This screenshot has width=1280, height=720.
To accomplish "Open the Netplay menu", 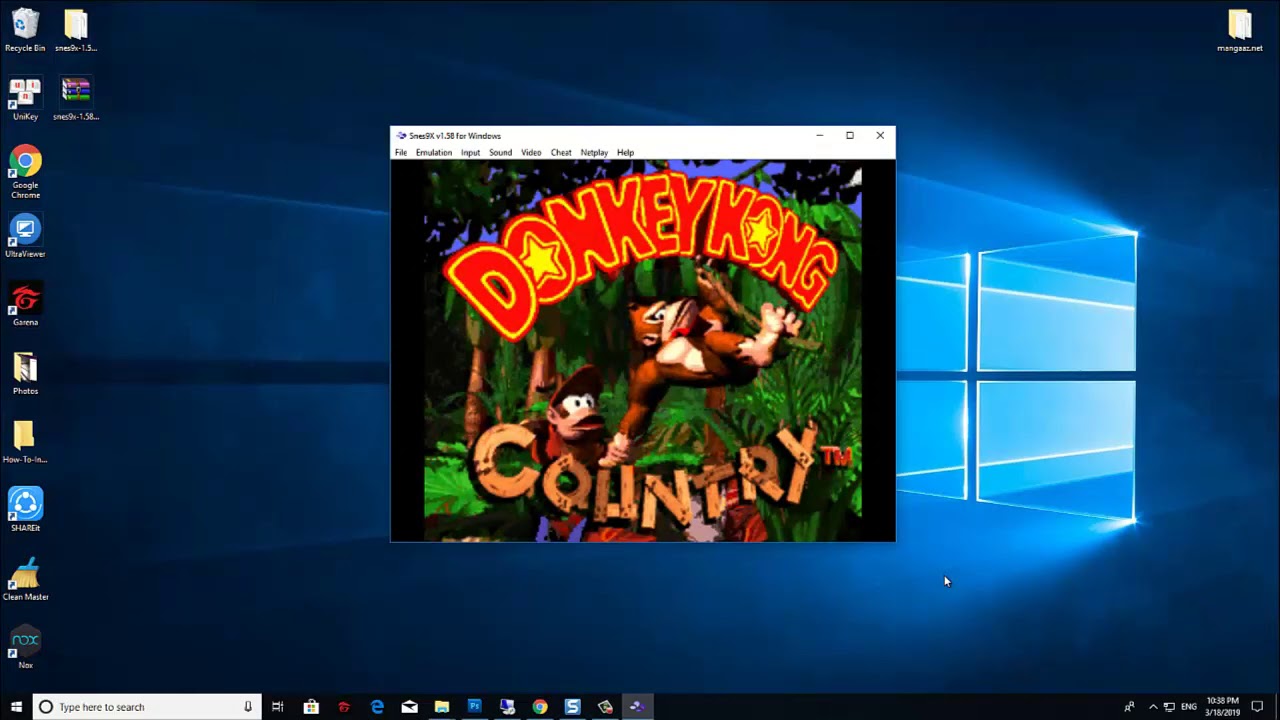I will [594, 153].
